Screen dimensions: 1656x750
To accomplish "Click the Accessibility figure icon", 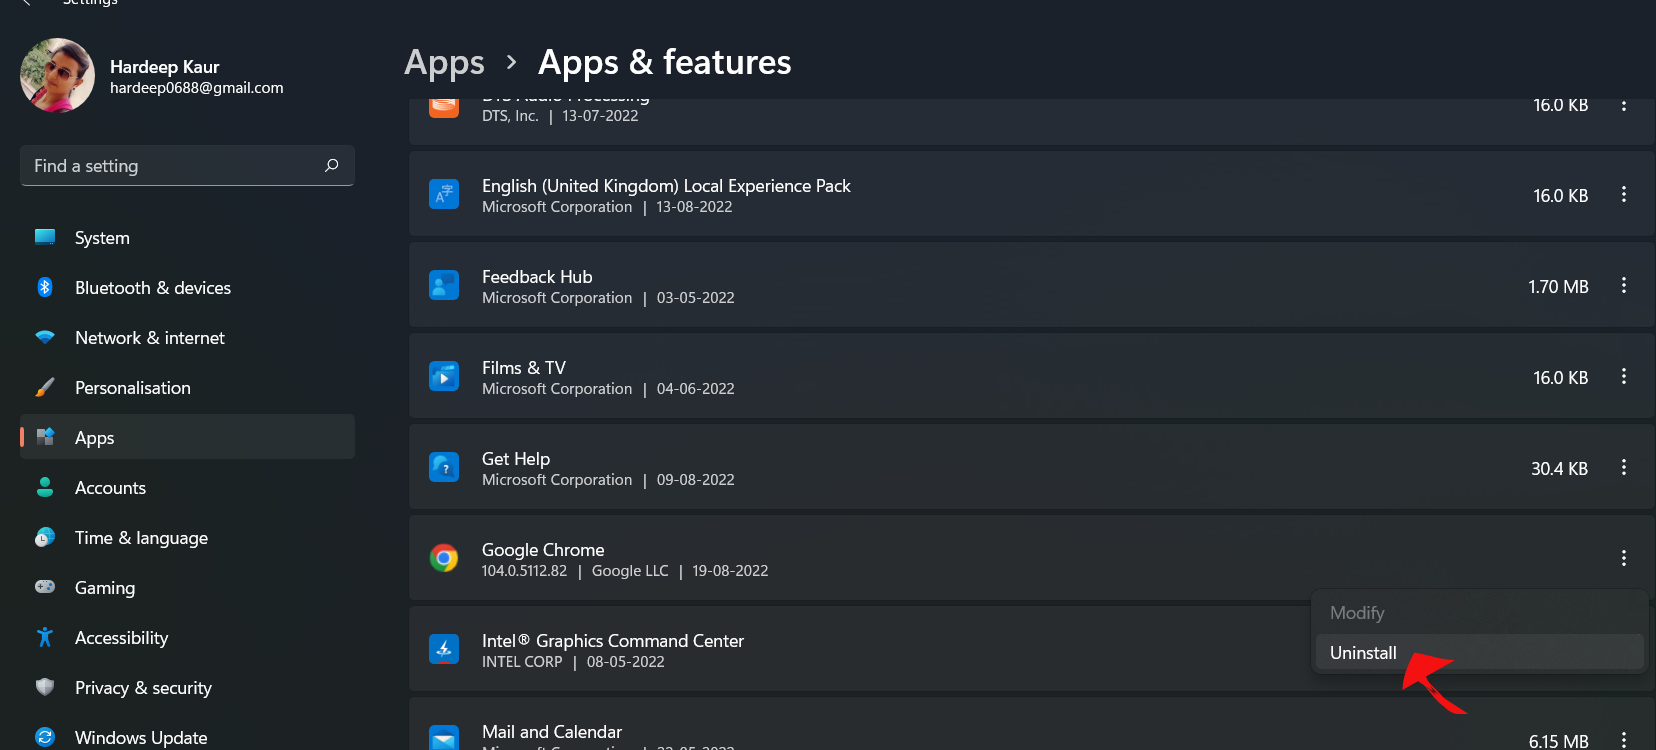I will pyautogui.click(x=45, y=638).
